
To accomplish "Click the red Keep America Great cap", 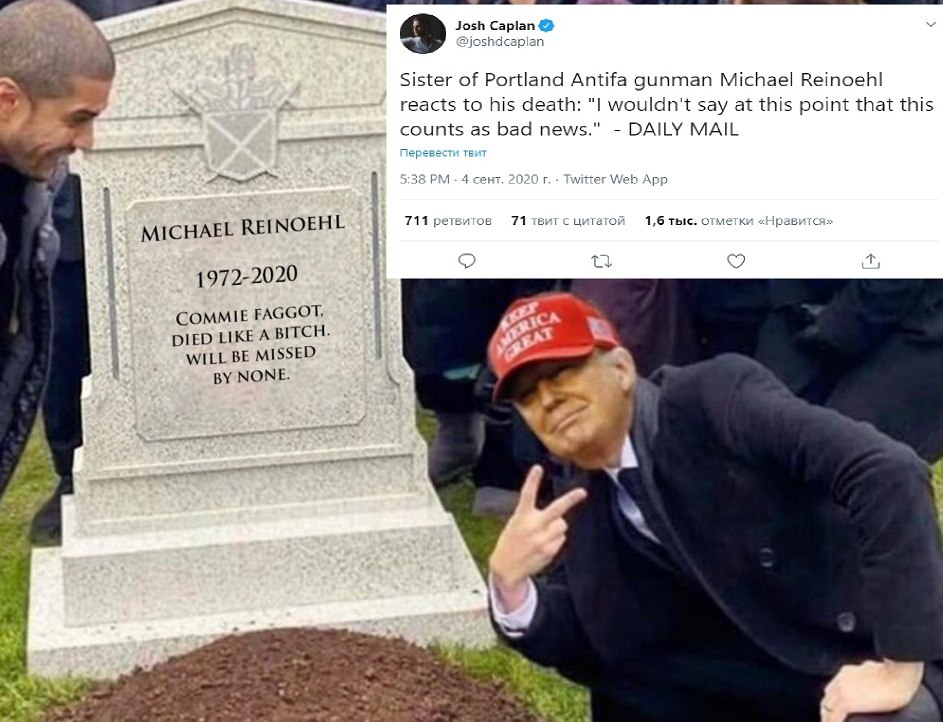I will coord(550,340).
